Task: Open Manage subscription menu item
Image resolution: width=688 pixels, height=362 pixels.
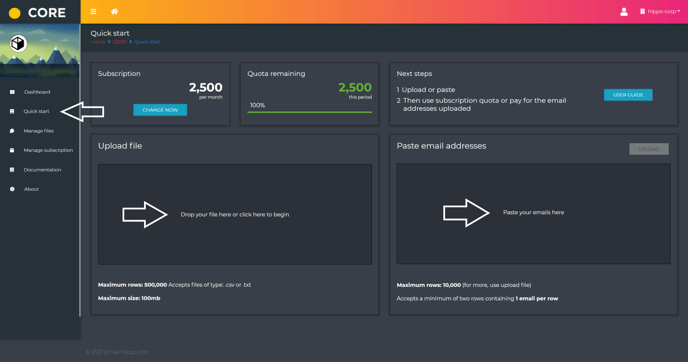Action: [48, 150]
